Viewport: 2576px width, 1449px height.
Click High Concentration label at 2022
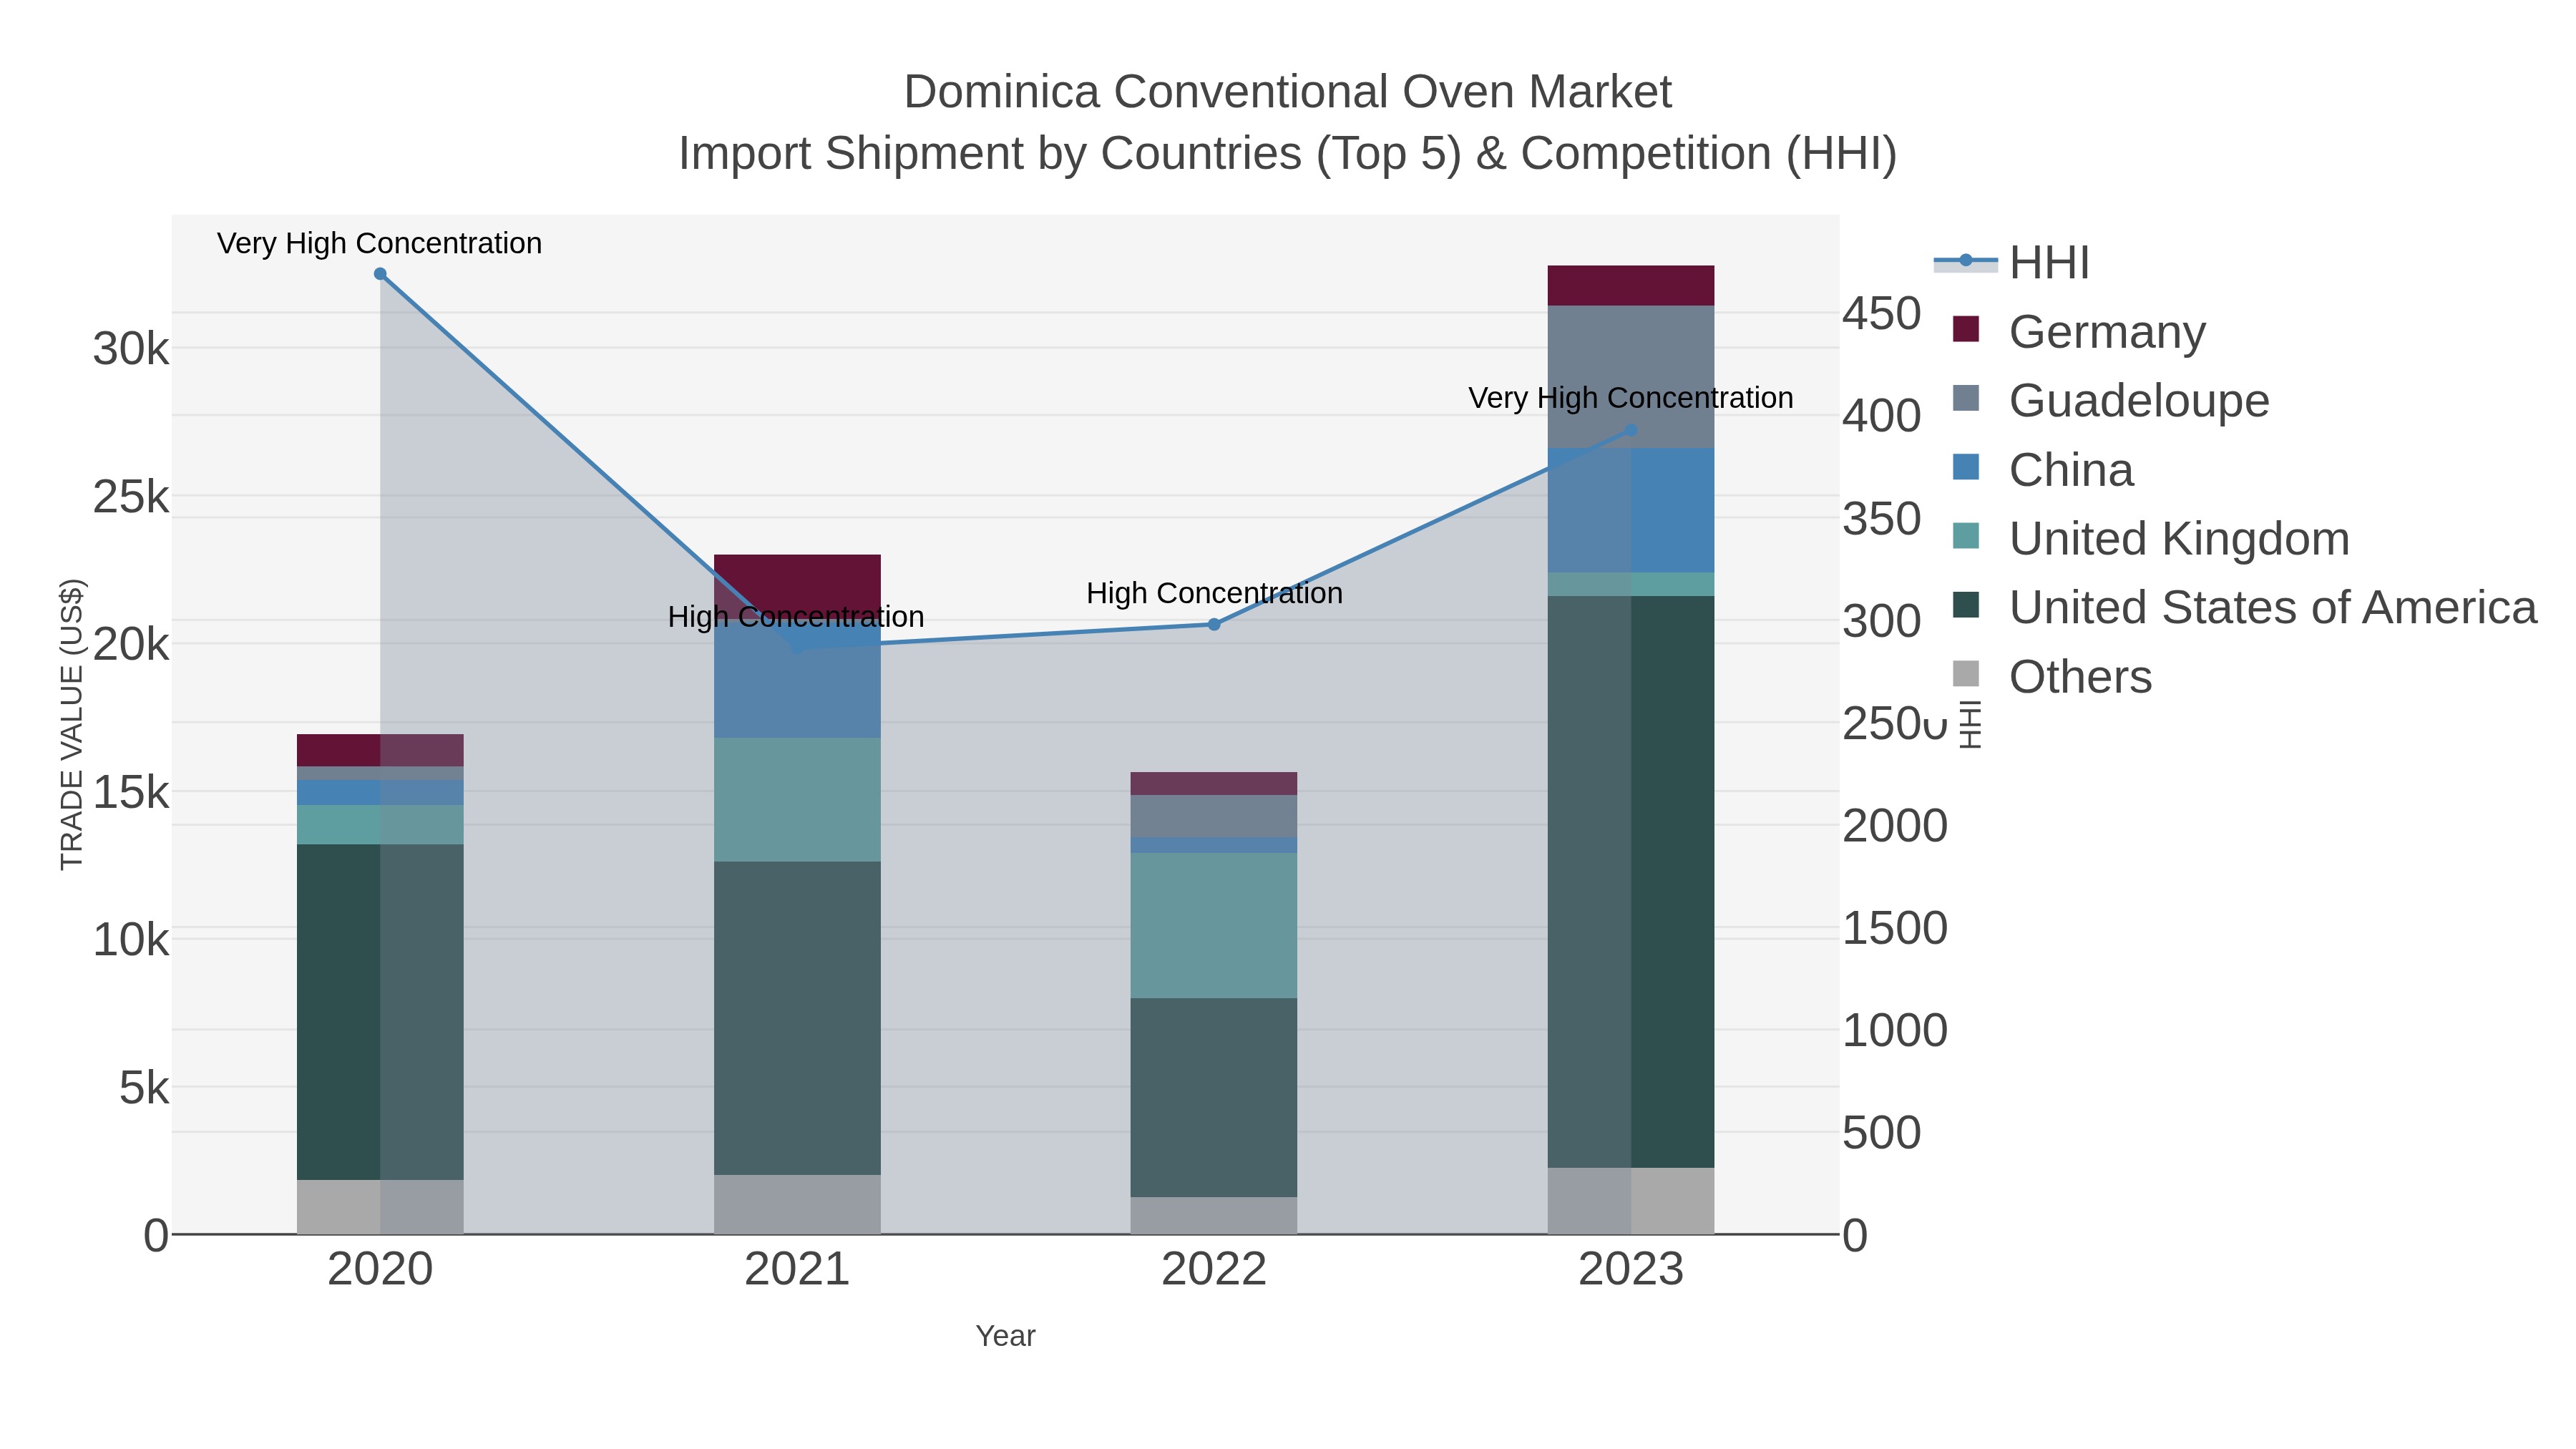click(x=1215, y=594)
